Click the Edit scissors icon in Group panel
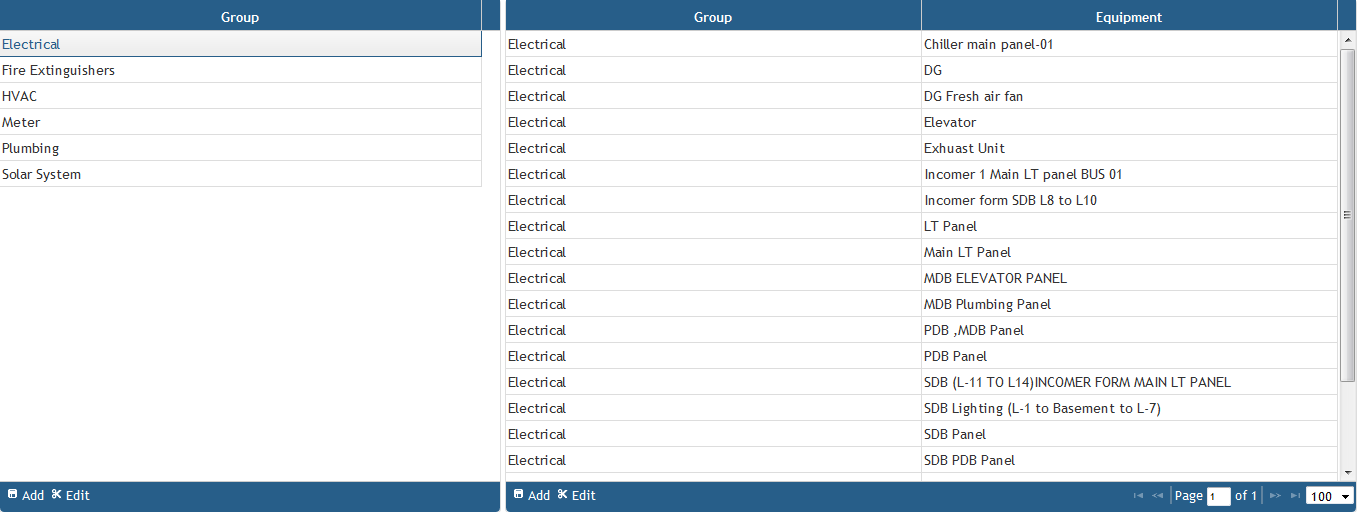This screenshot has width=1357, height=512. pyautogui.click(x=57, y=494)
